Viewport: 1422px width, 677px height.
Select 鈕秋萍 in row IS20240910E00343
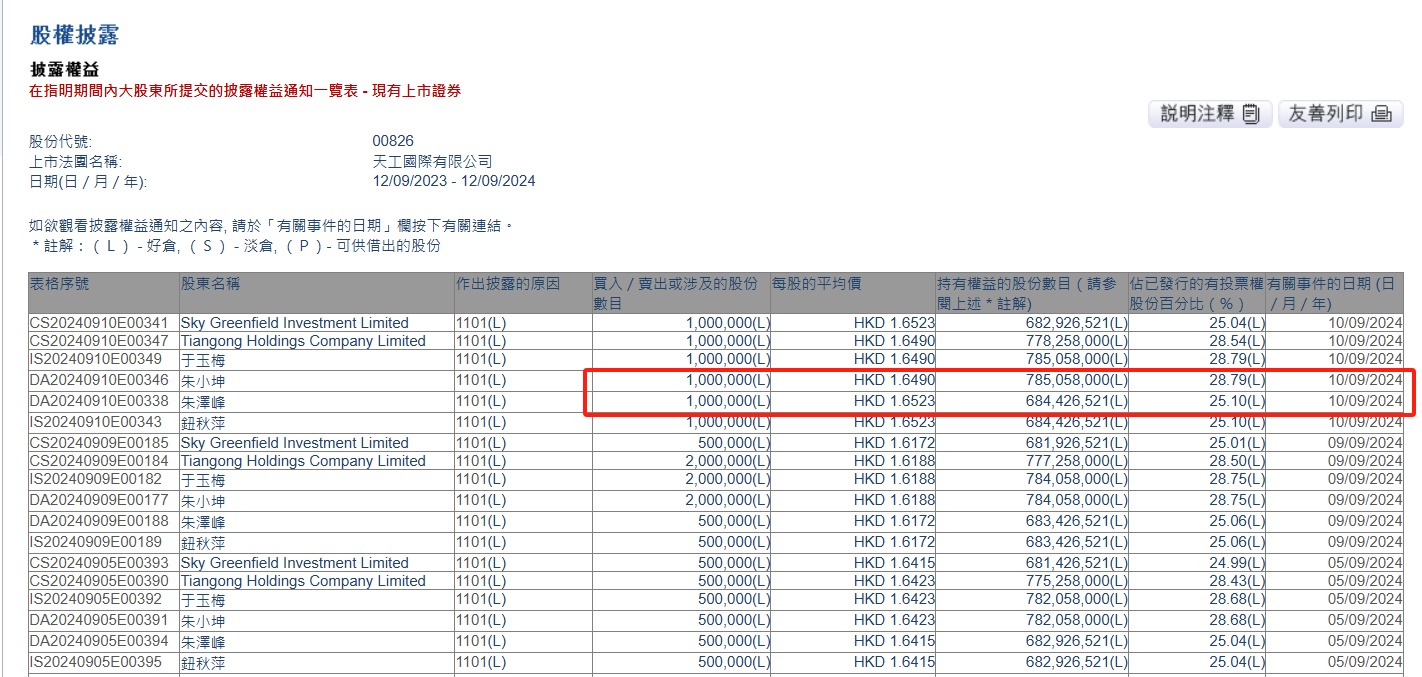[203, 423]
